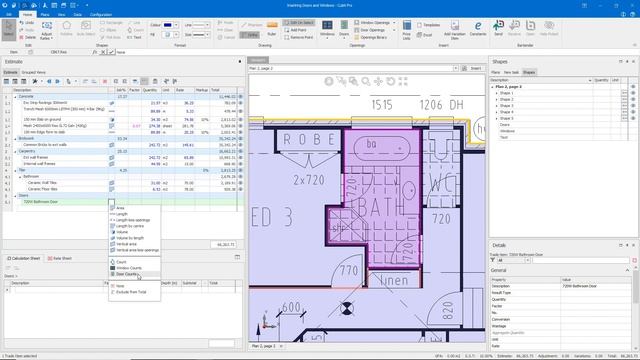Image resolution: width=640 pixels, height=360 pixels.
Task: Select the Text shape tool
Action: 134,37
